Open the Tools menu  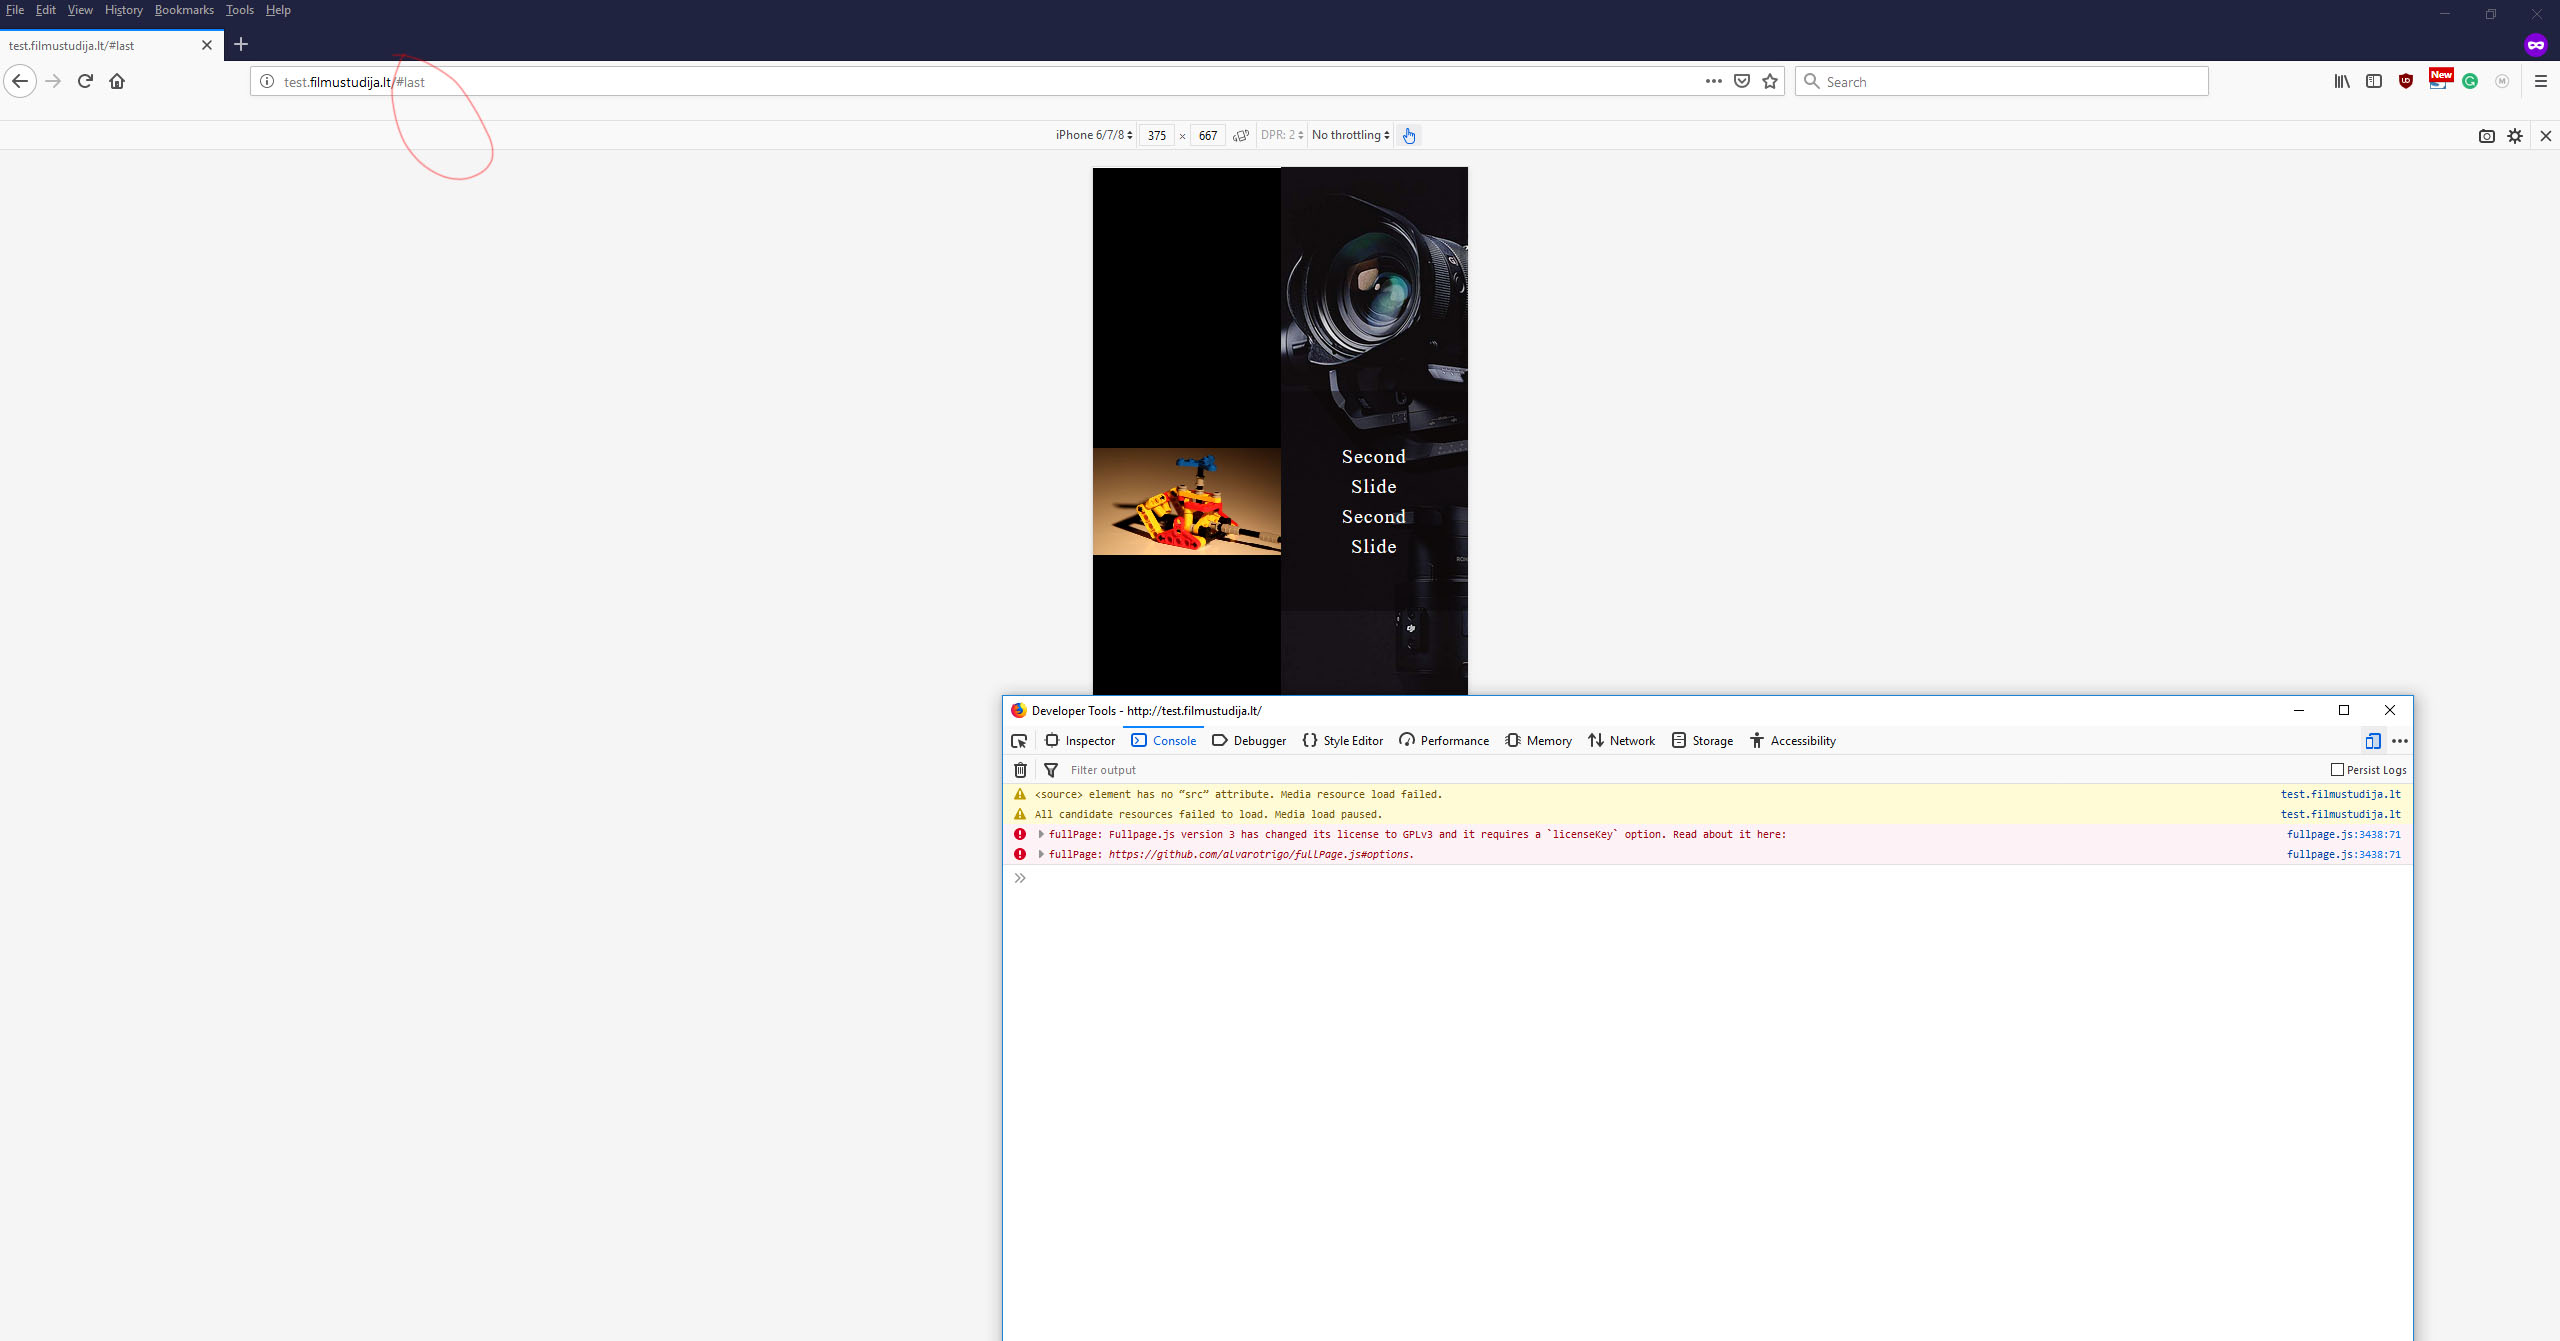click(239, 10)
